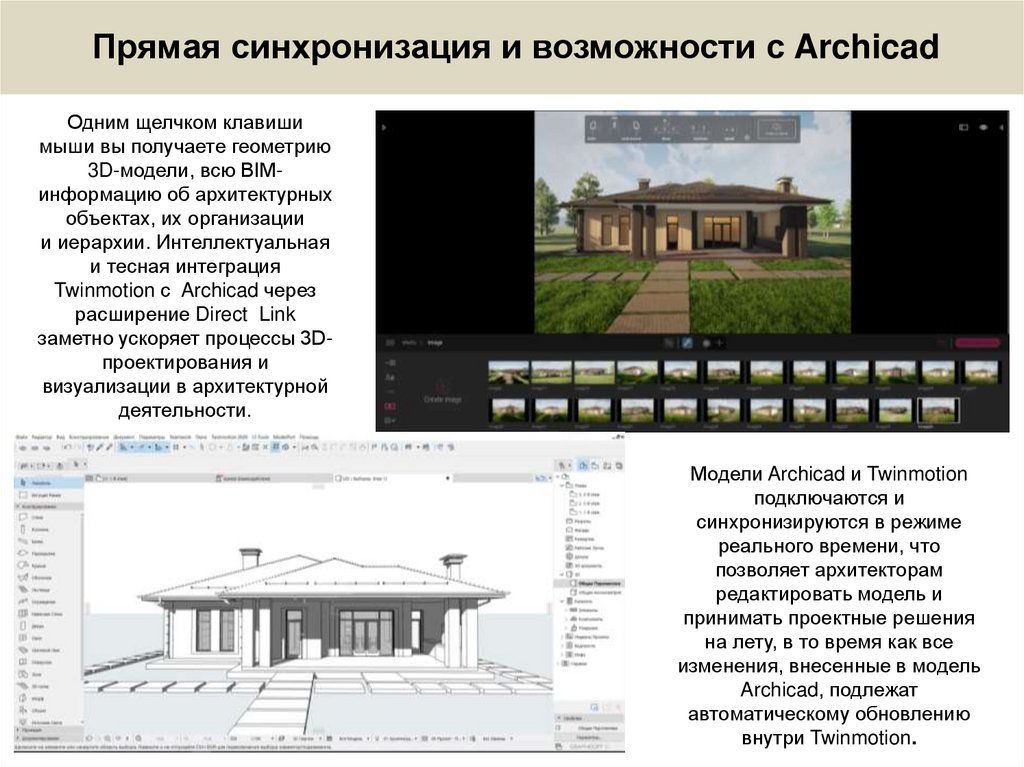Click the plus icon in Twinmotion dock bar

720,343
